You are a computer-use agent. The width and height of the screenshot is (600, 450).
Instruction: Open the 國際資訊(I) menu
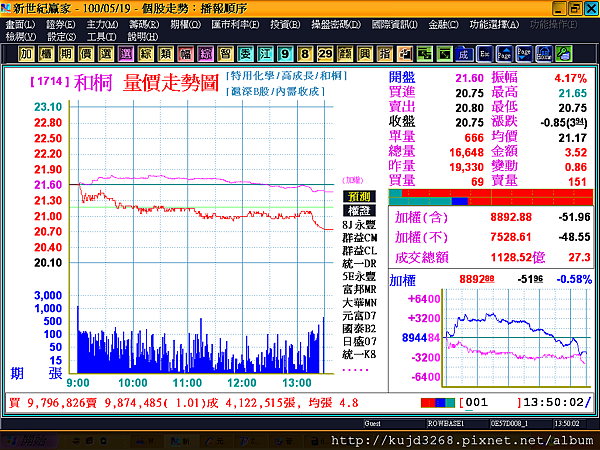tap(395, 25)
